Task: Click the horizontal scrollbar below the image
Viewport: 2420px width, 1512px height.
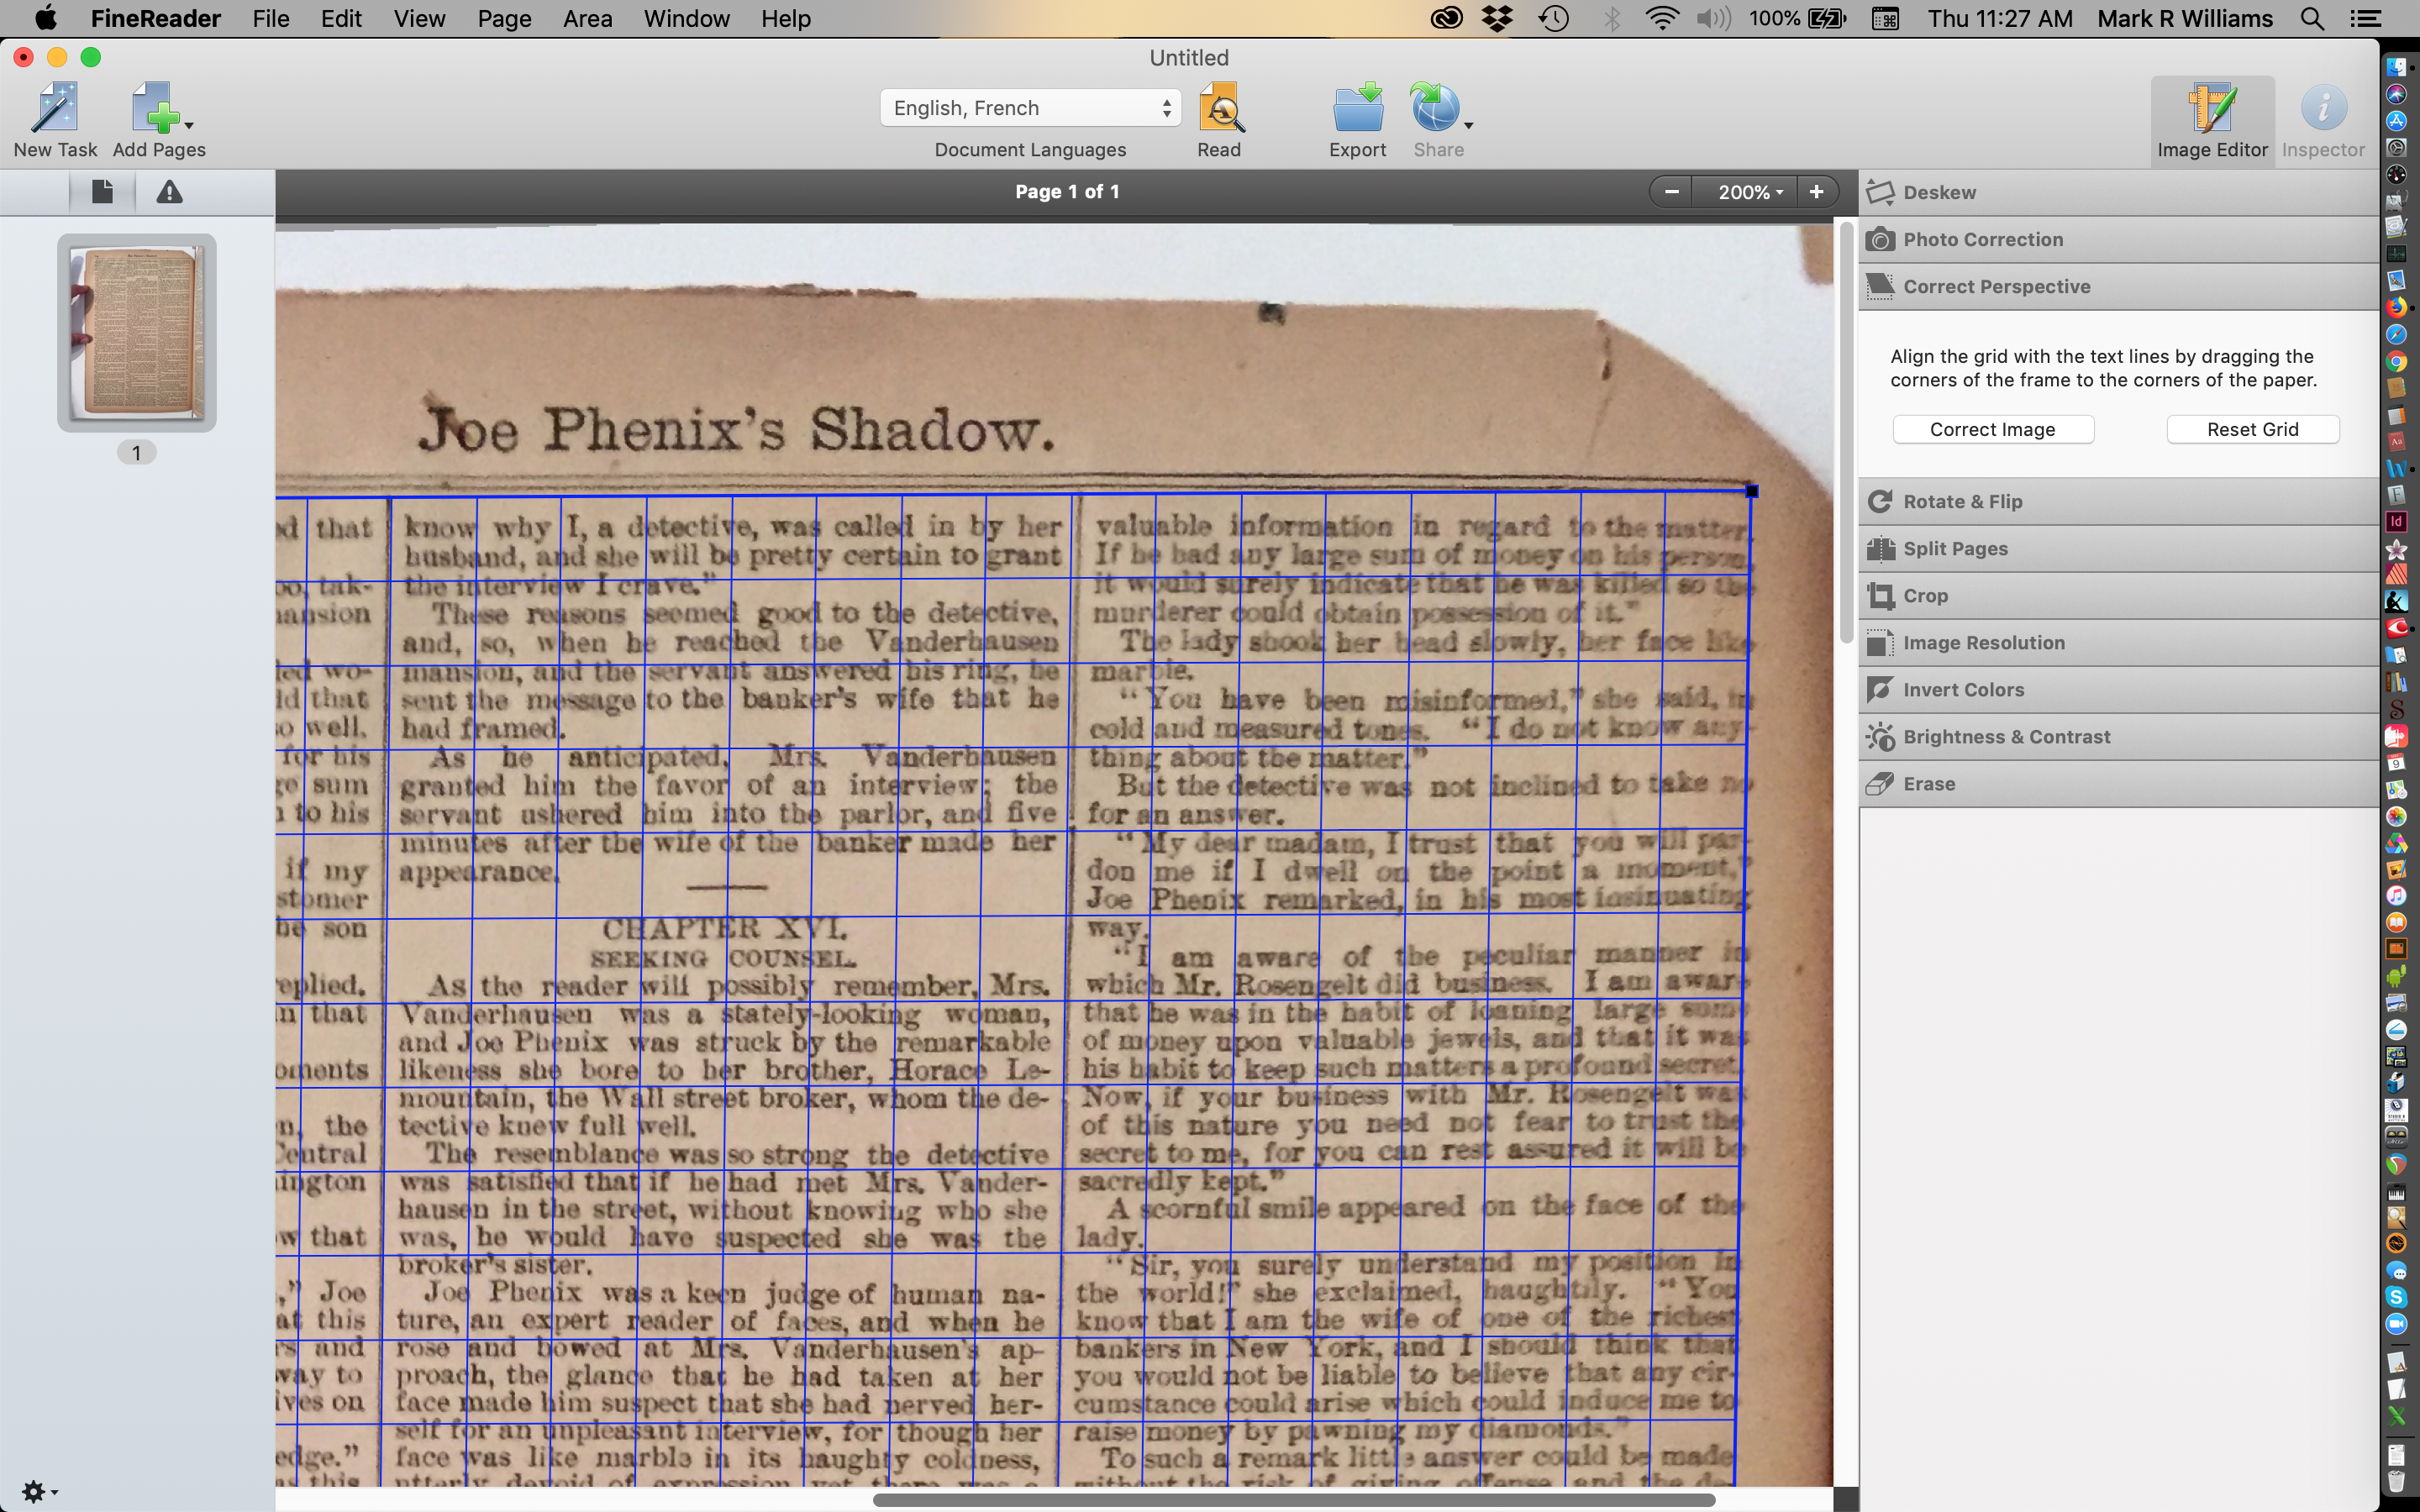Action: click(x=1293, y=1500)
